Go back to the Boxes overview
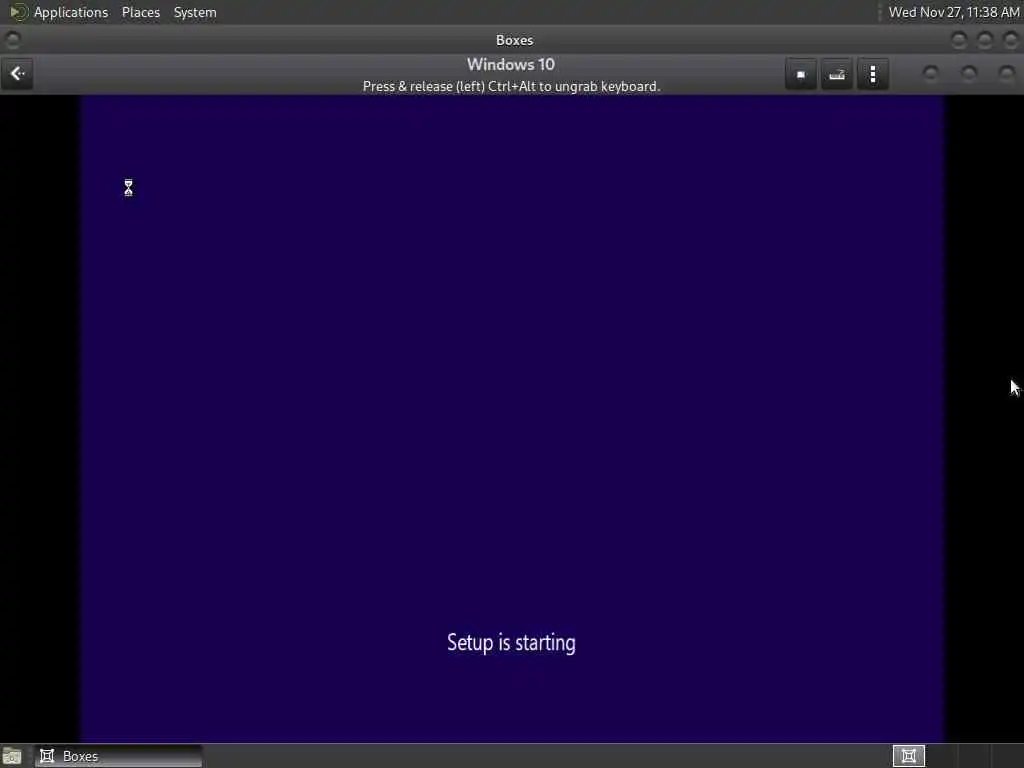 pyautogui.click(x=17, y=74)
